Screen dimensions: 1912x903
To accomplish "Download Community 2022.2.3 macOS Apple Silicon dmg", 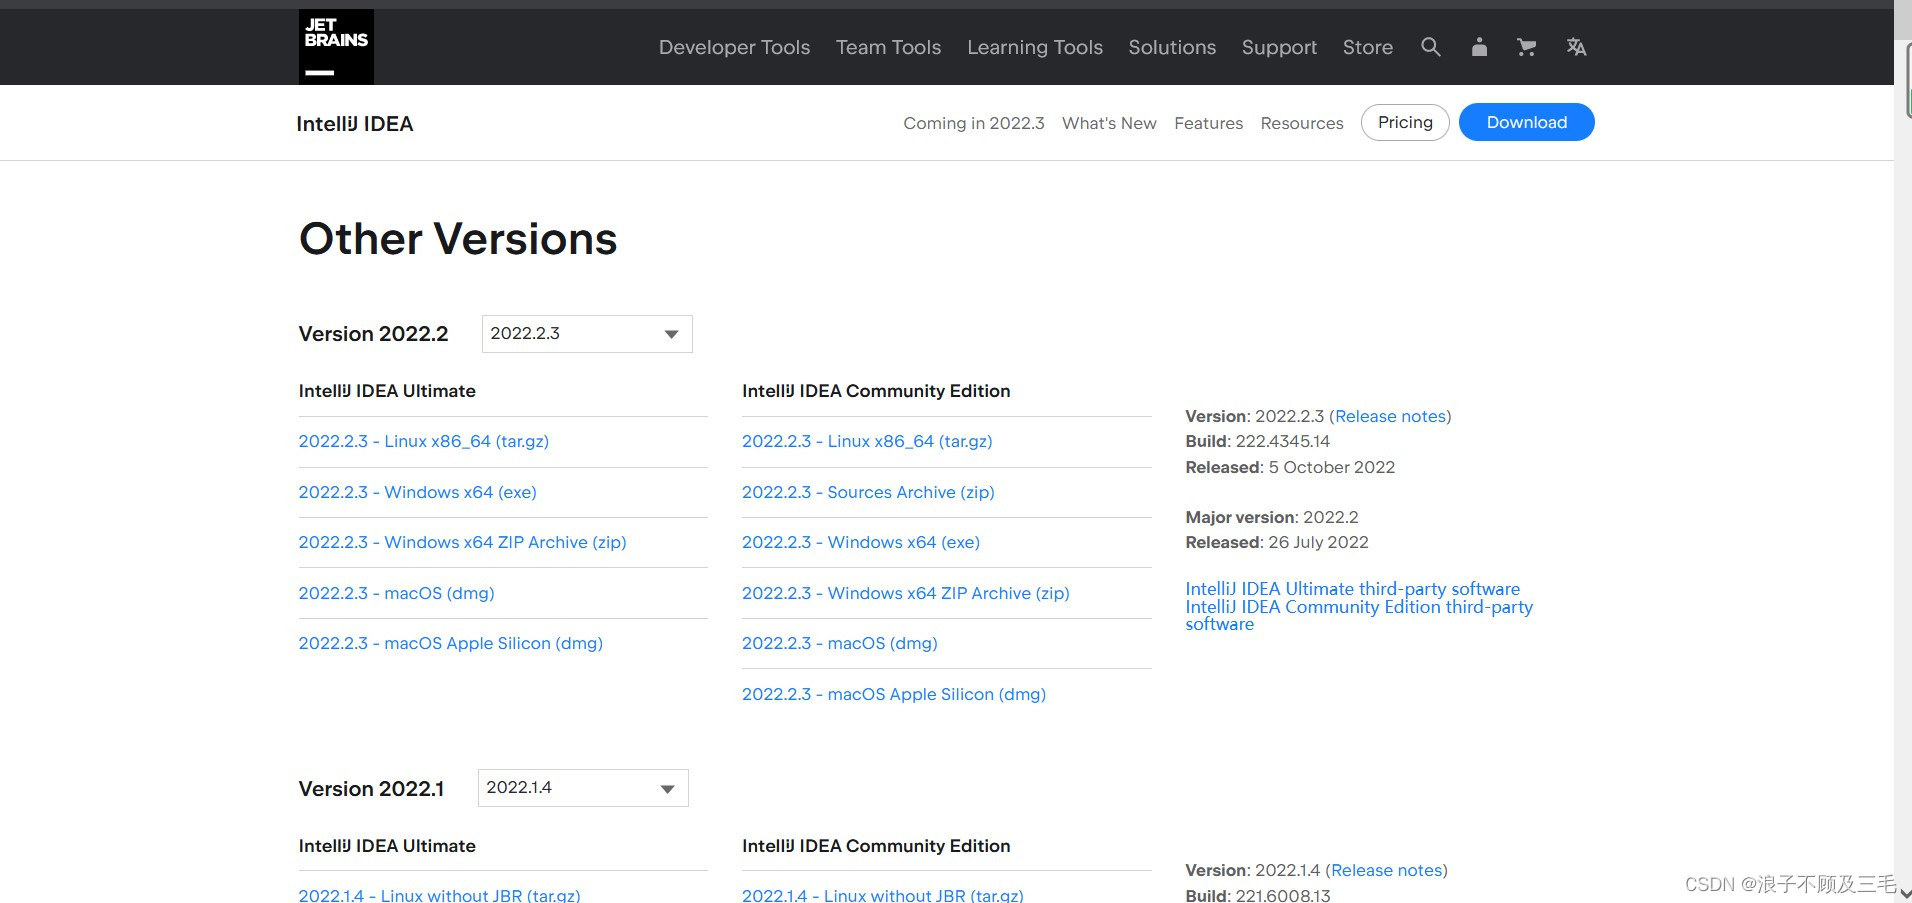I will pyautogui.click(x=894, y=694).
